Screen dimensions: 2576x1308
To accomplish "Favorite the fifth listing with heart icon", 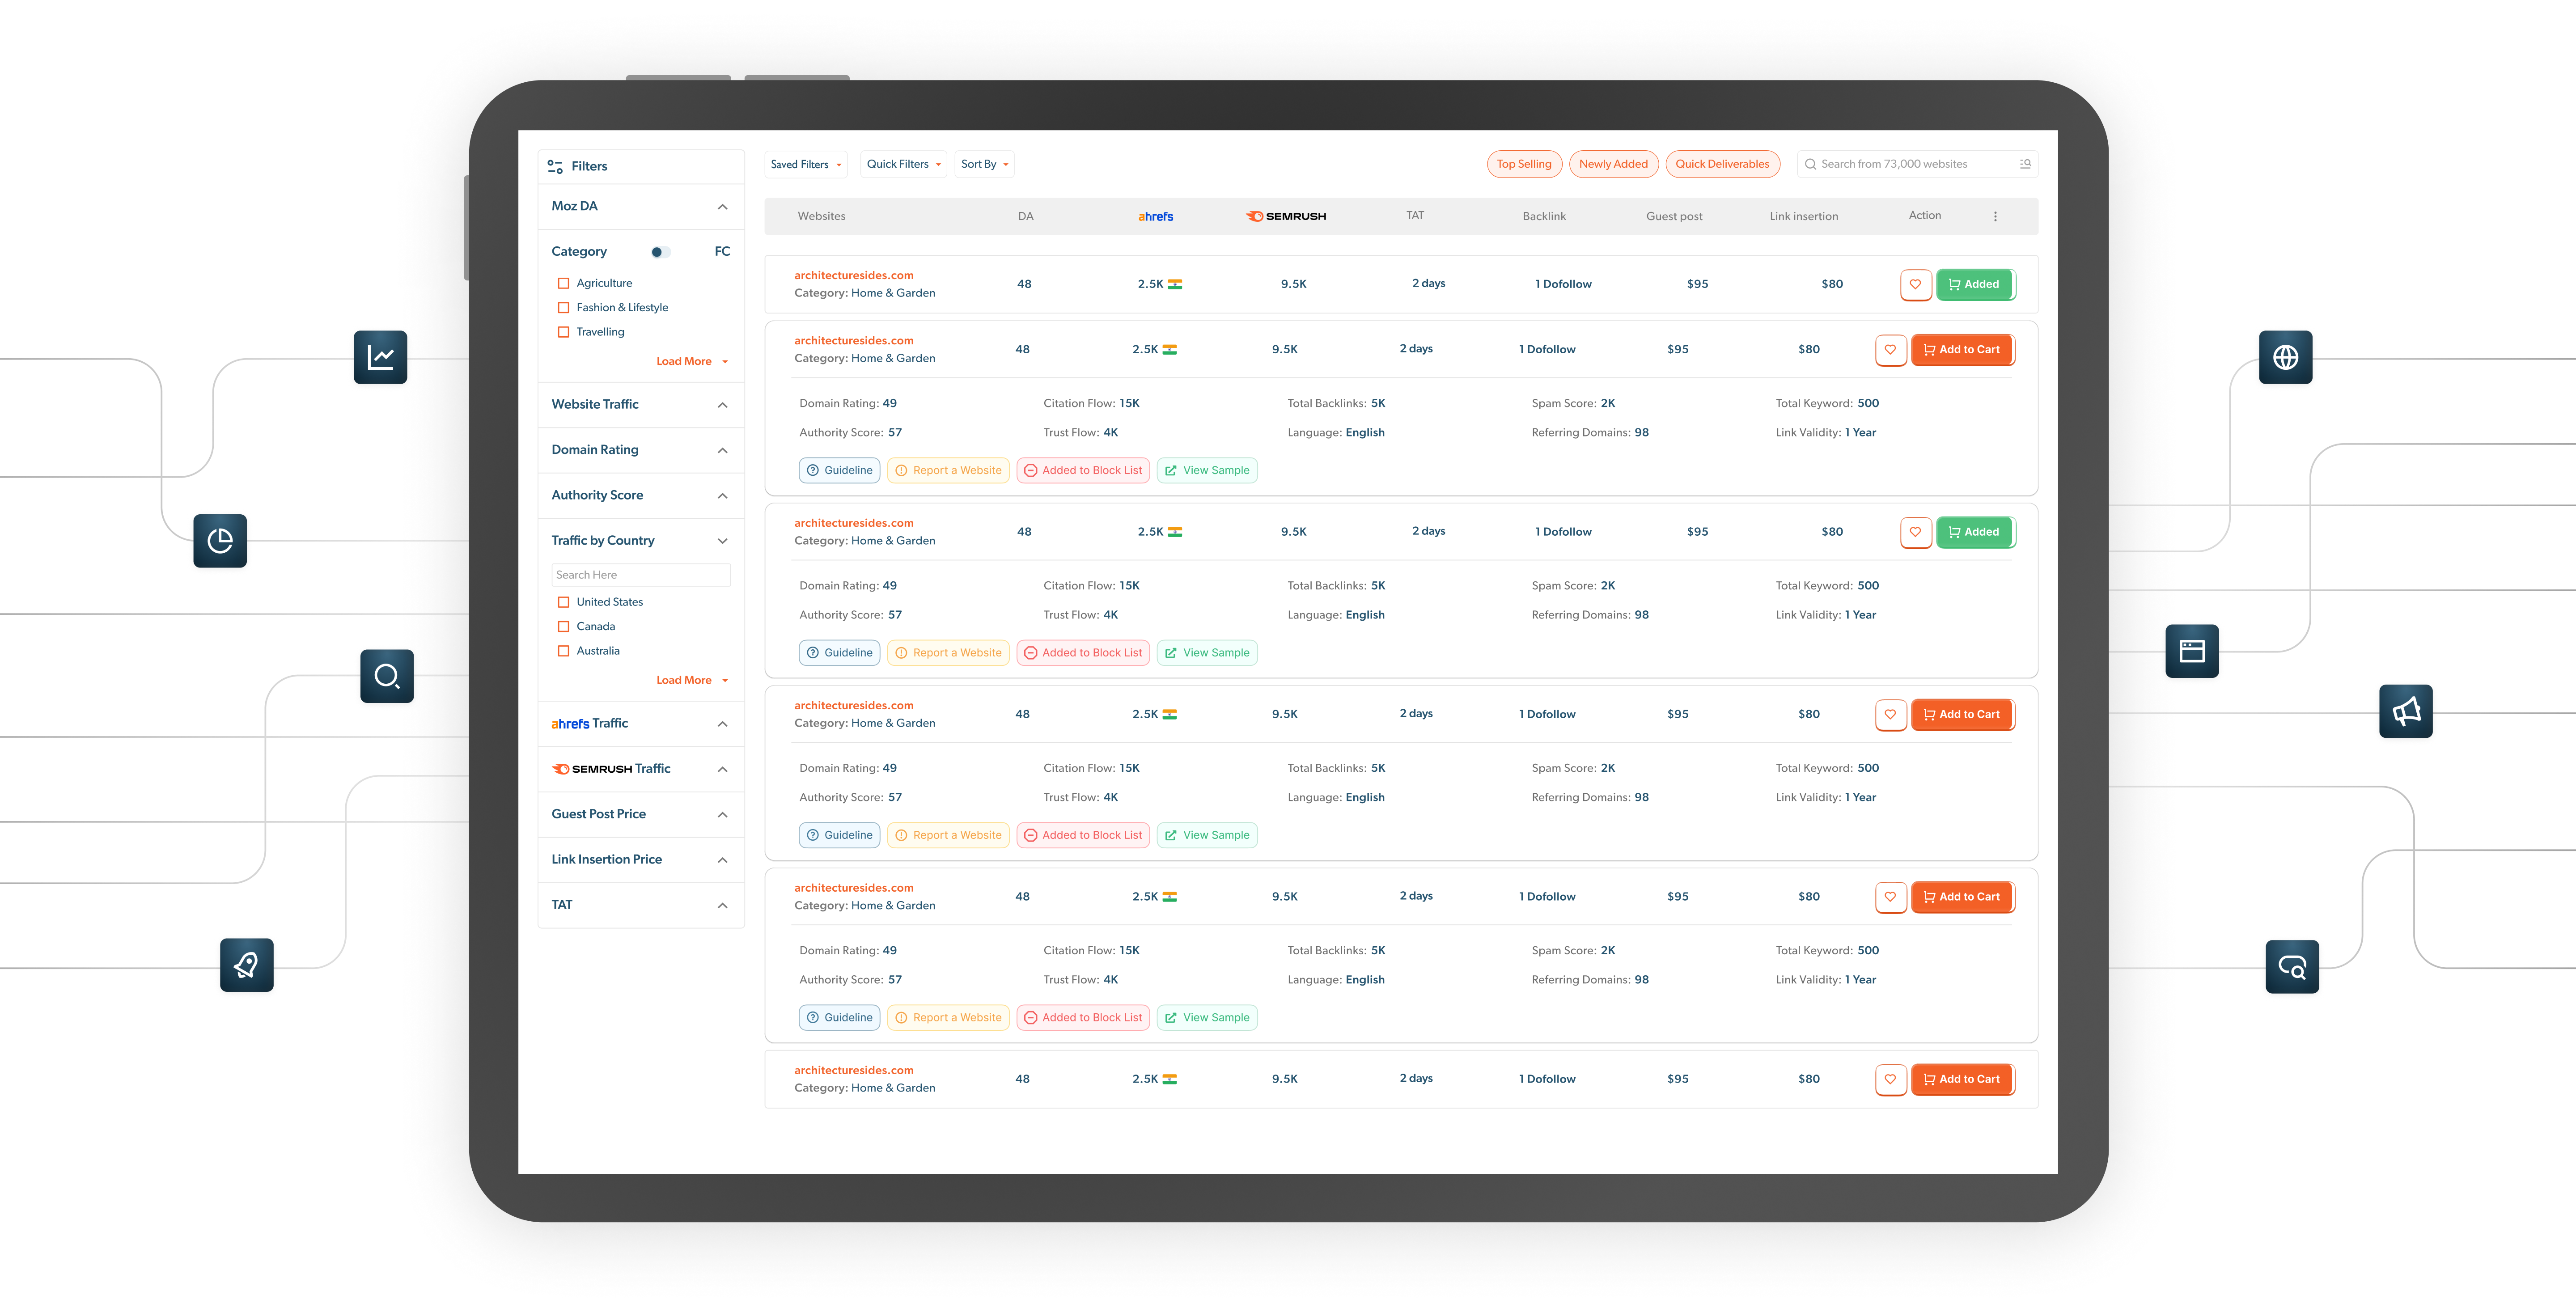I will [x=1890, y=897].
